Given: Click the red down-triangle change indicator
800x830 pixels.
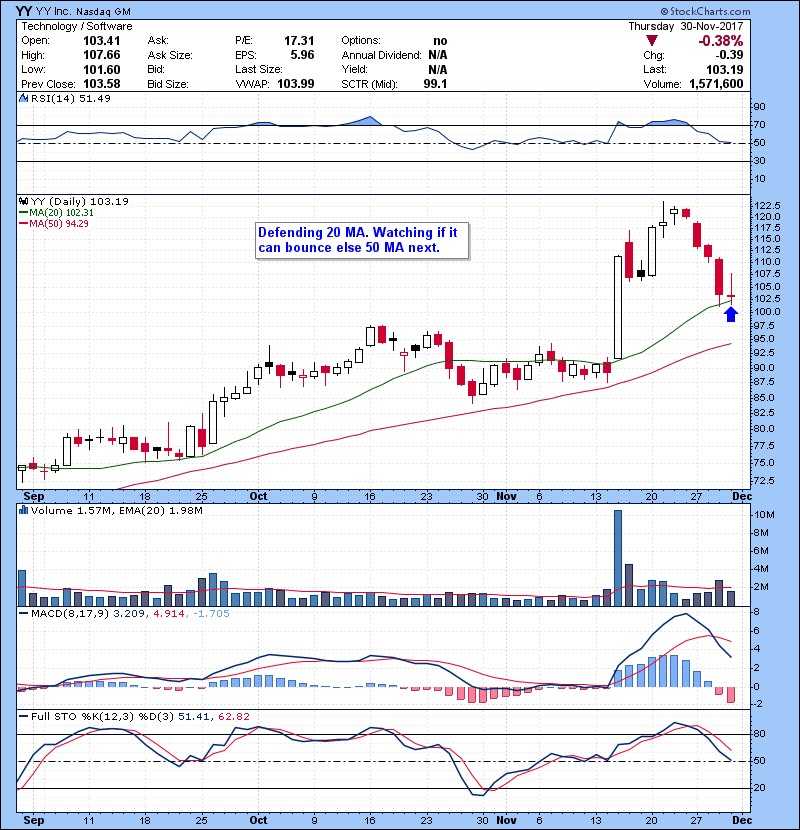Looking at the screenshot, I should [652, 41].
